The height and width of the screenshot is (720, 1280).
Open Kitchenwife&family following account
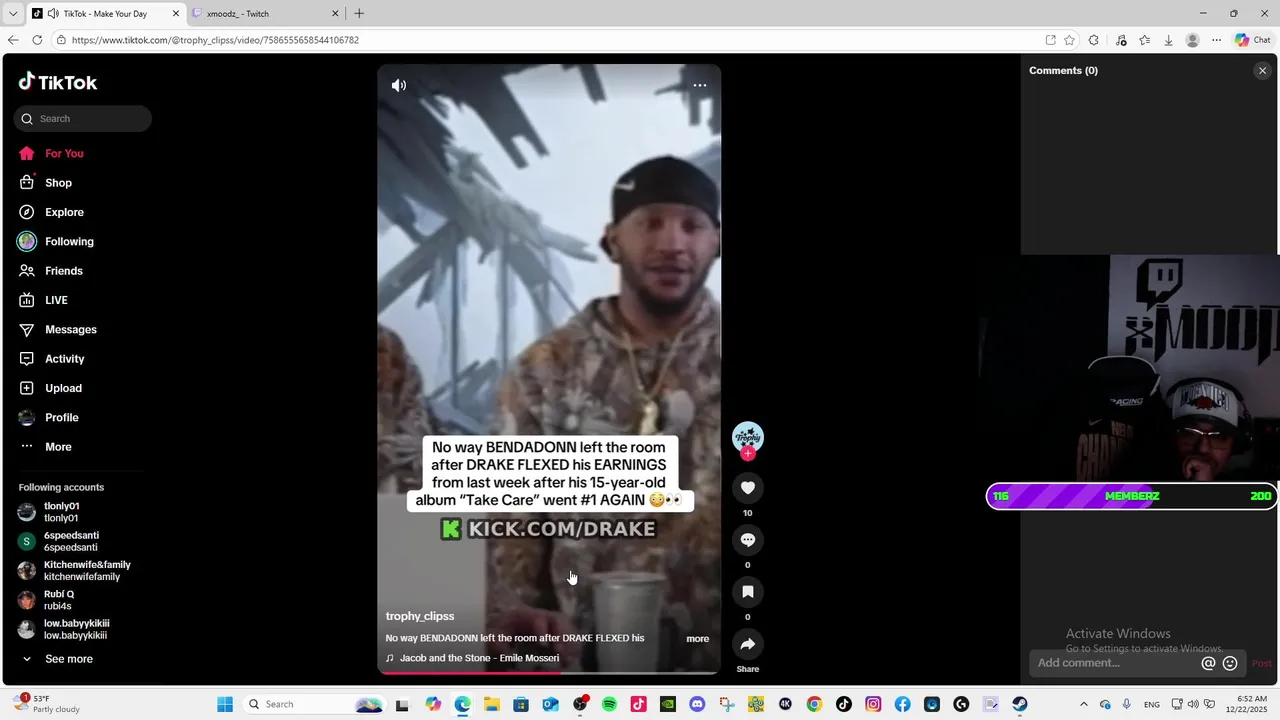coord(74,571)
